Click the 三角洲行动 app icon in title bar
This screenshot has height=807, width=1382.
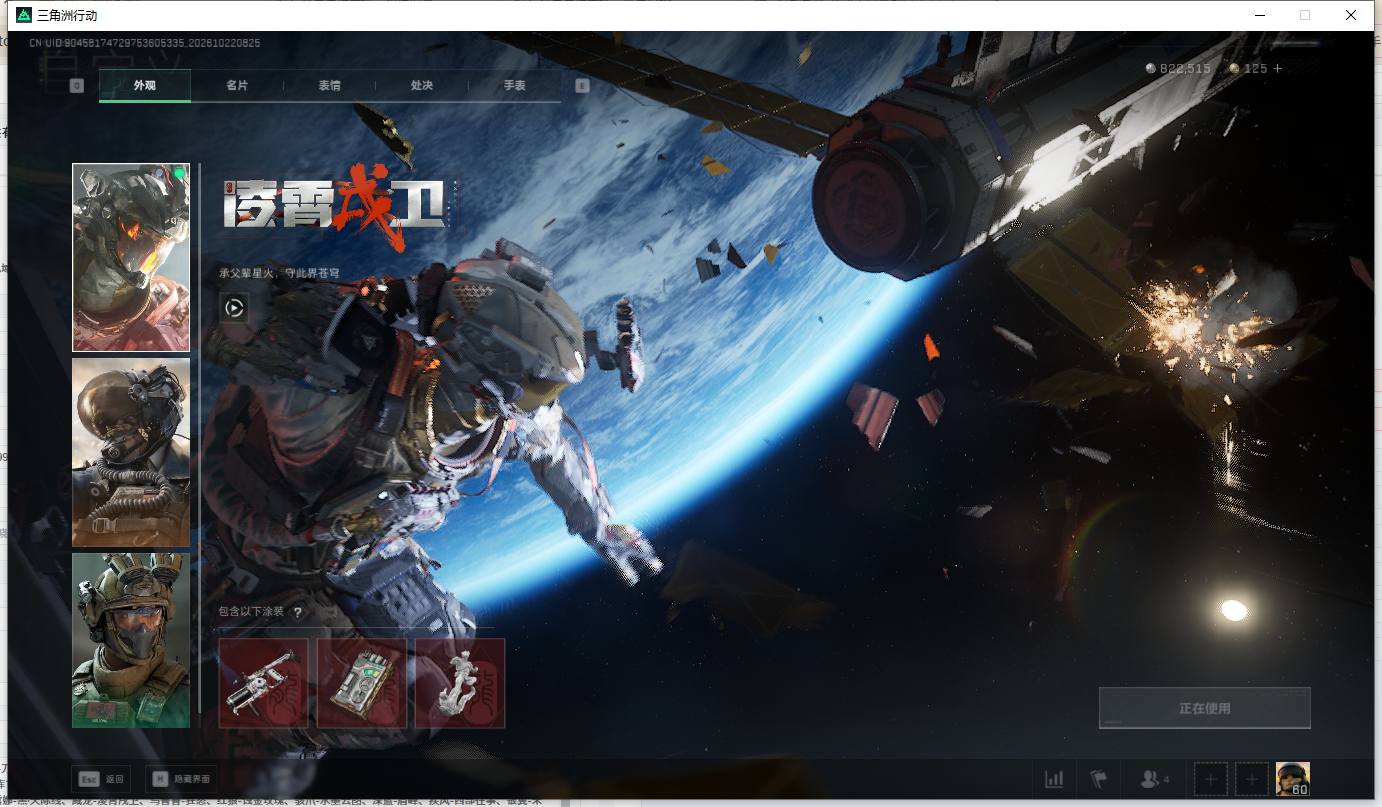click(24, 15)
